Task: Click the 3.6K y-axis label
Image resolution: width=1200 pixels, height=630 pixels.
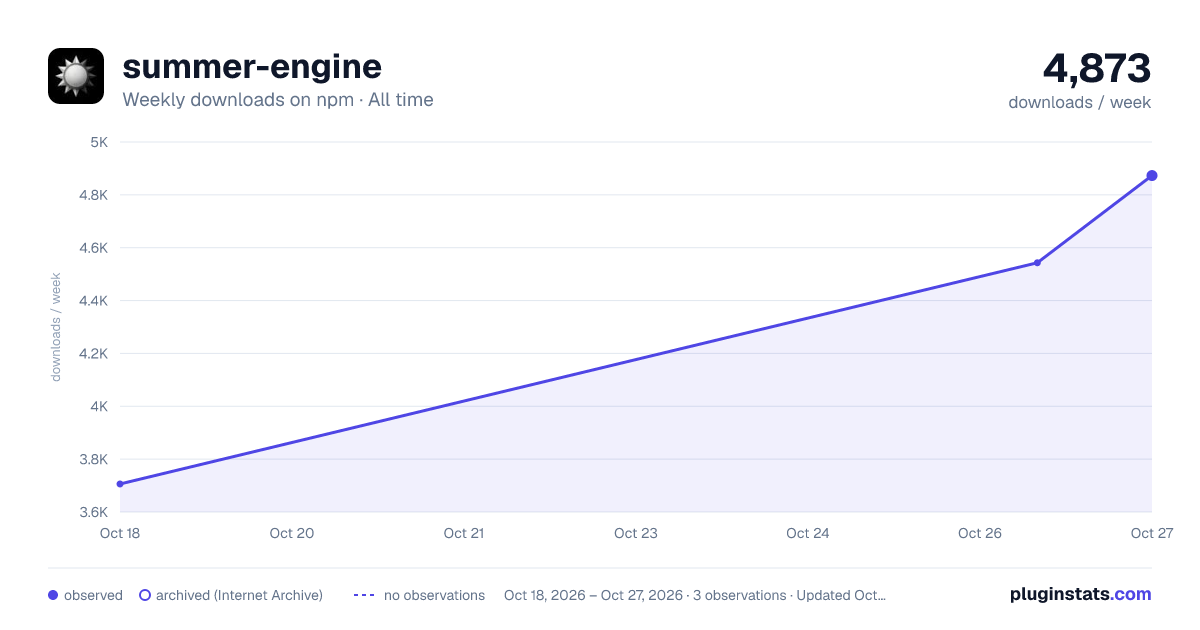Action: tap(92, 513)
